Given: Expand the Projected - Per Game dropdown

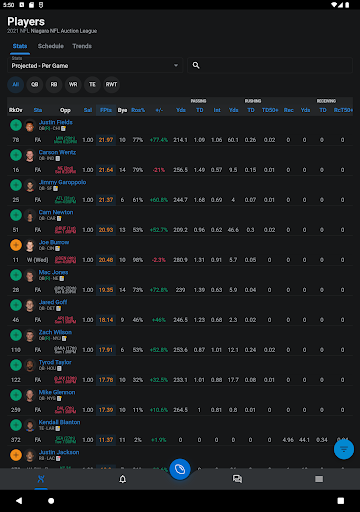Looking at the screenshot, I should point(95,65).
